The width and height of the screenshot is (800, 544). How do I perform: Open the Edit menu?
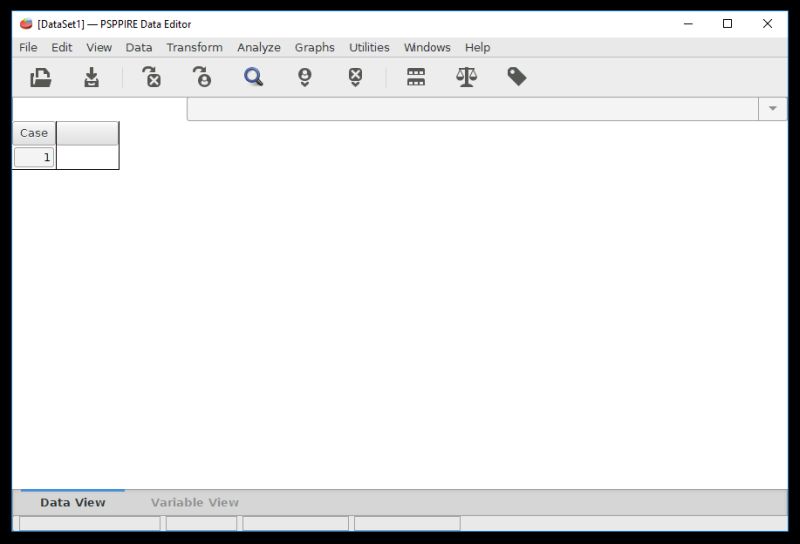pyautogui.click(x=62, y=47)
